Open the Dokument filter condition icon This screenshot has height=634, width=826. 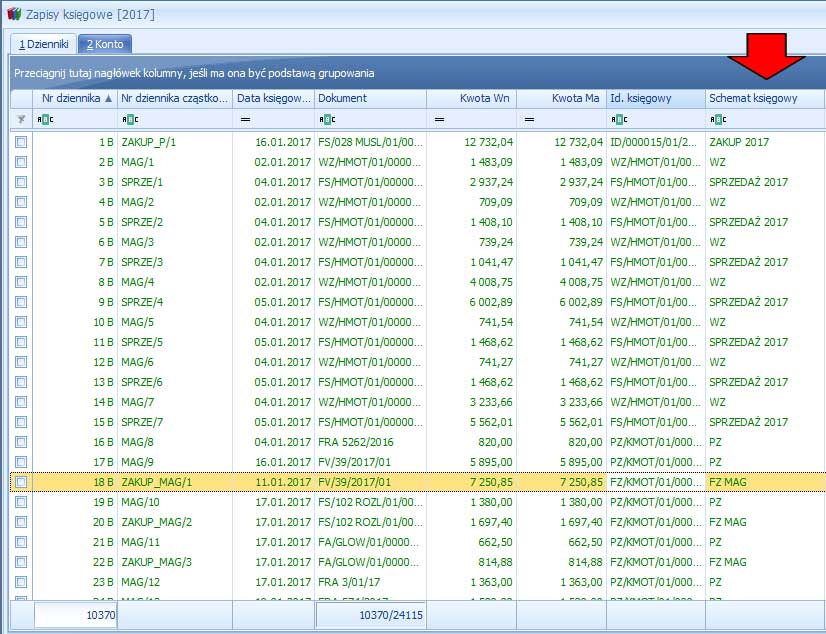(x=327, y=120)
